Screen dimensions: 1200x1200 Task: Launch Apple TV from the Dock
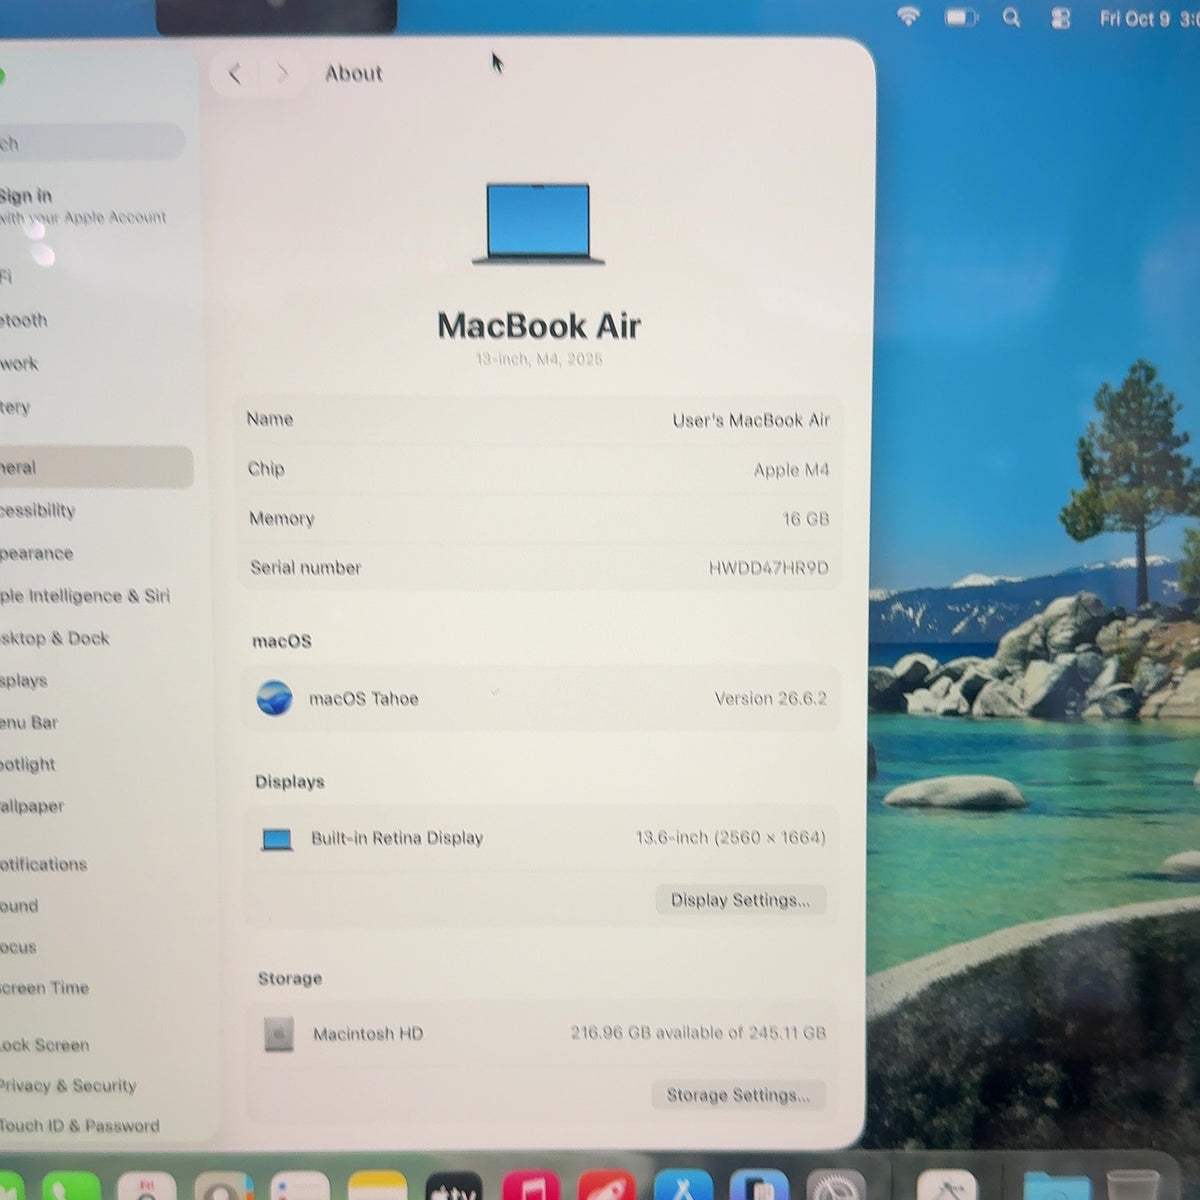pos(455,1186)
